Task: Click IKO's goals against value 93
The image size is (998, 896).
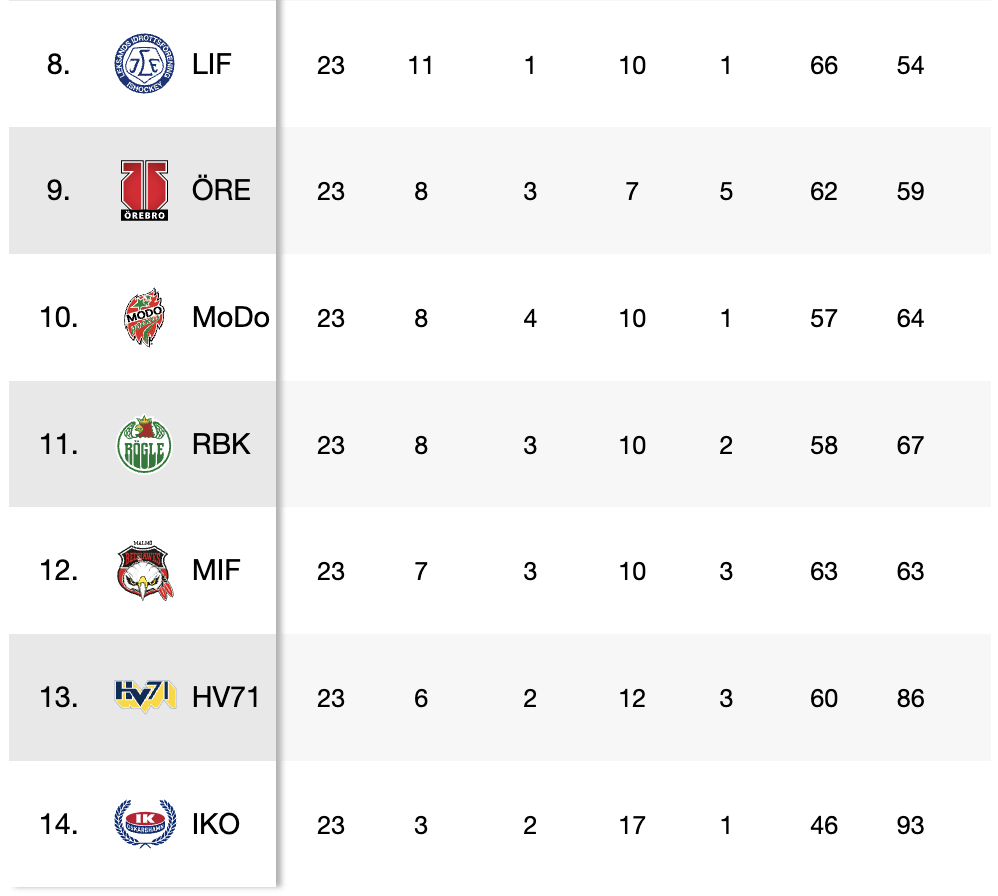Action: [910, 825]
